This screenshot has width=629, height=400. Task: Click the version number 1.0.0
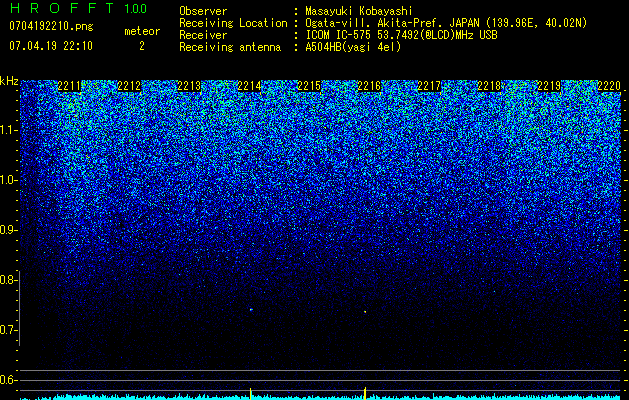click(x=136, y=9)
